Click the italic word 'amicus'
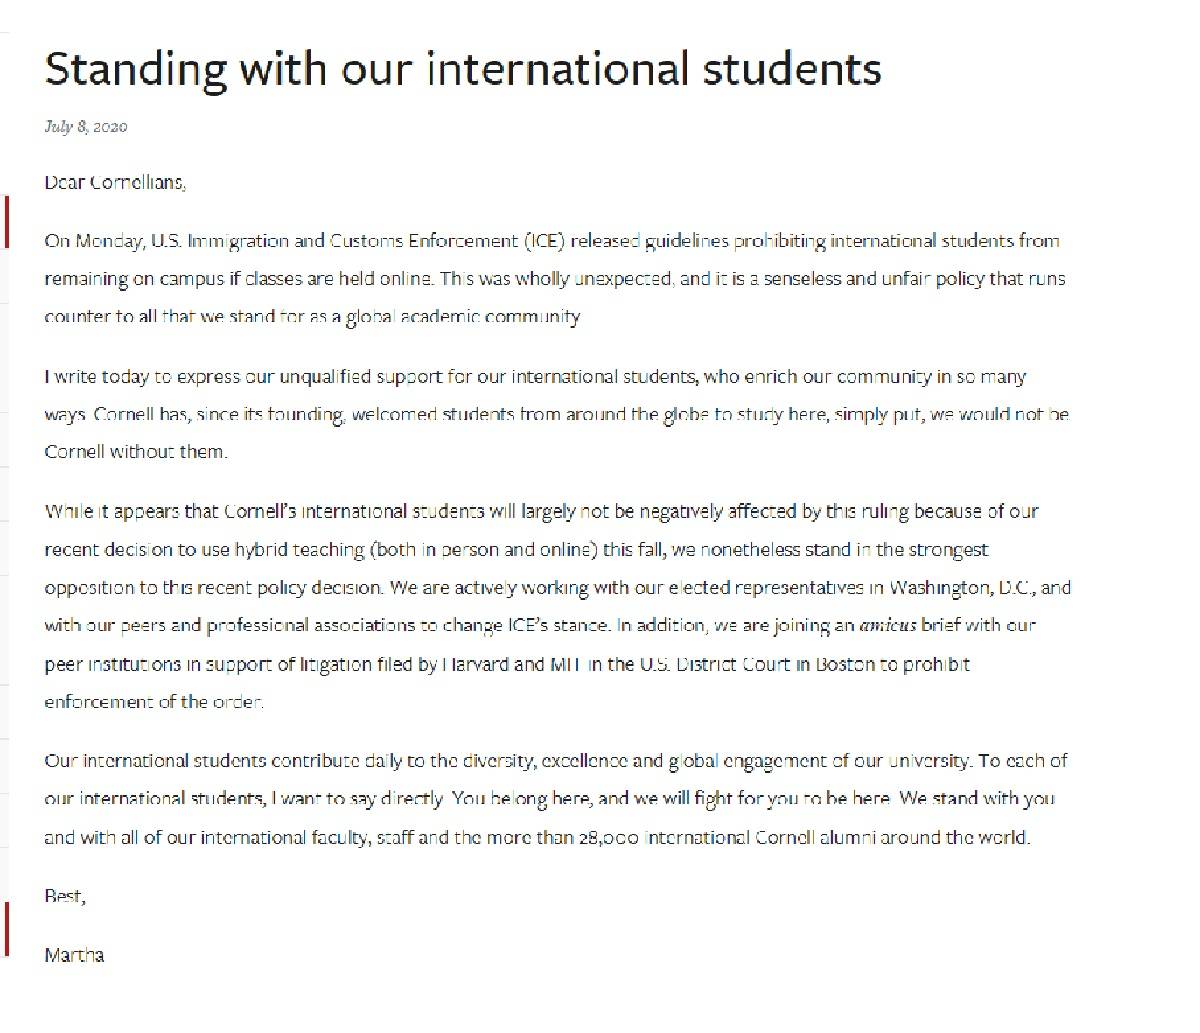Viewport: 1200px width, 1033px height. [x=888, y=626]
